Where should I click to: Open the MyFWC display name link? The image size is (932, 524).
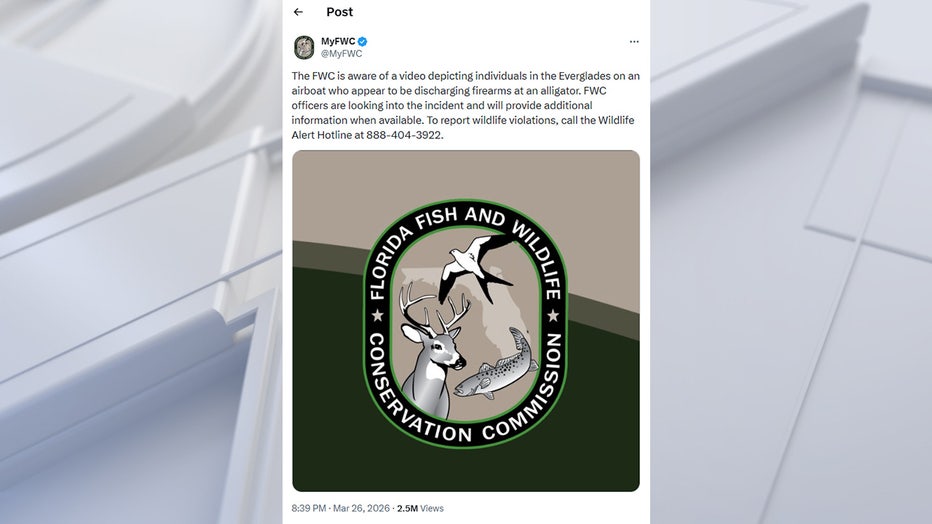click(x=338, y=42)
